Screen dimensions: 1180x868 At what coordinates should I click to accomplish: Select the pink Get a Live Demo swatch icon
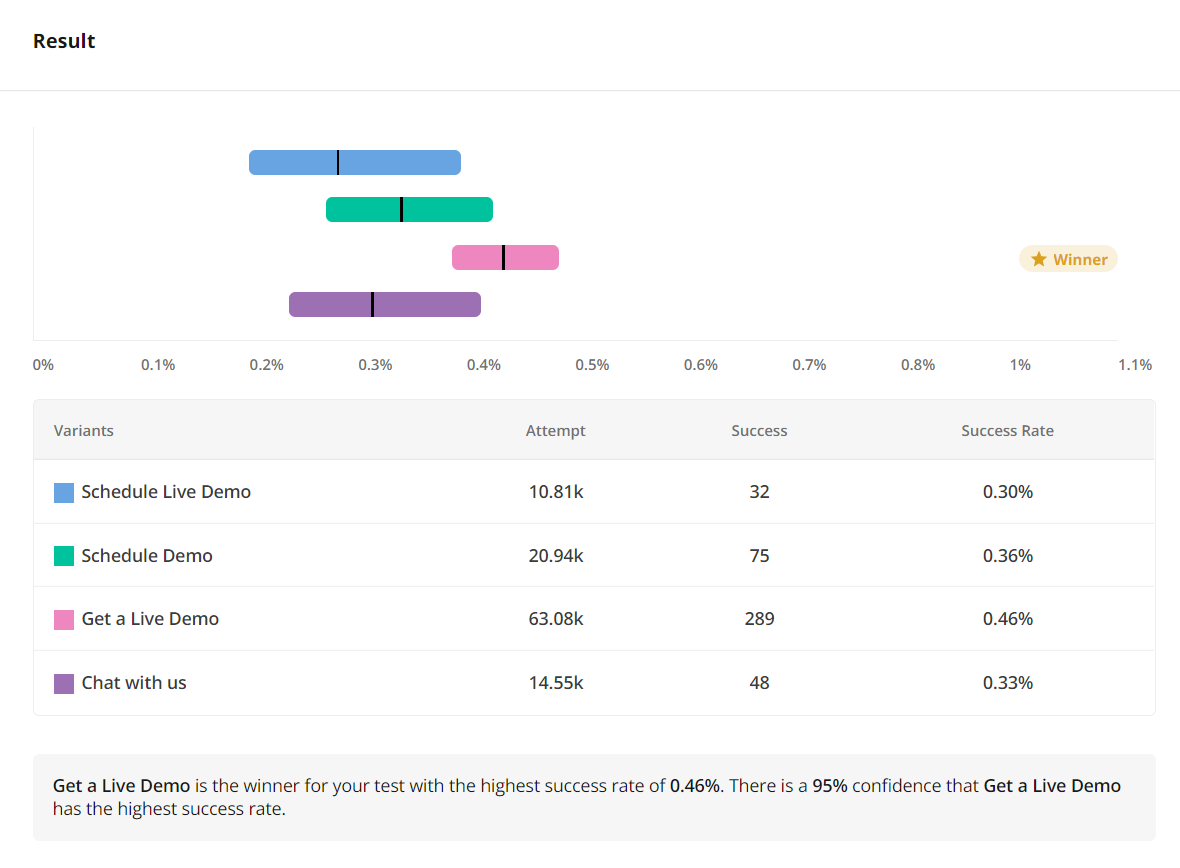point(63,619)
